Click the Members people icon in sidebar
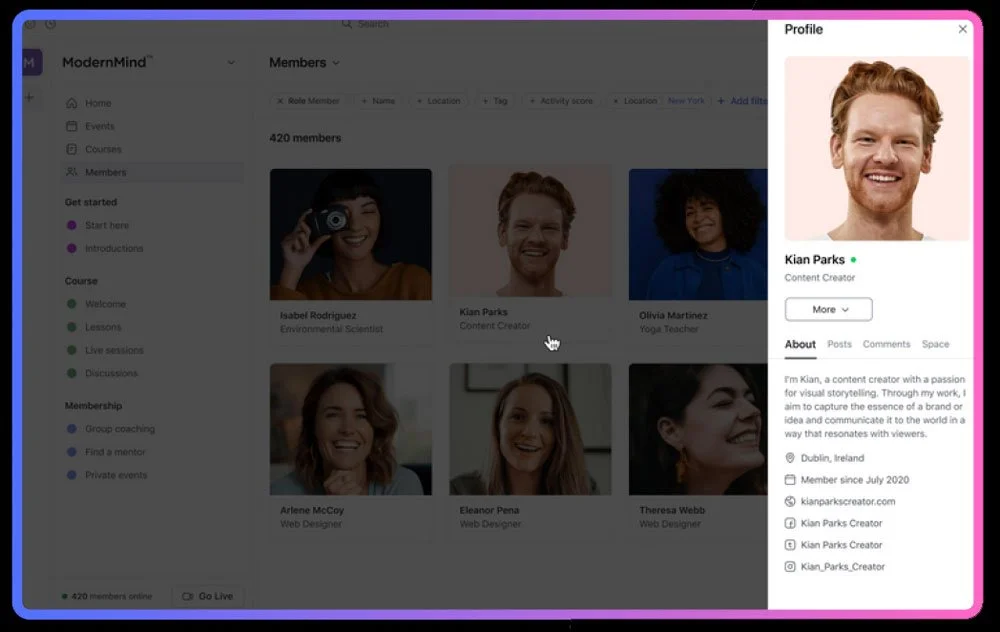 tap(71, 172)
